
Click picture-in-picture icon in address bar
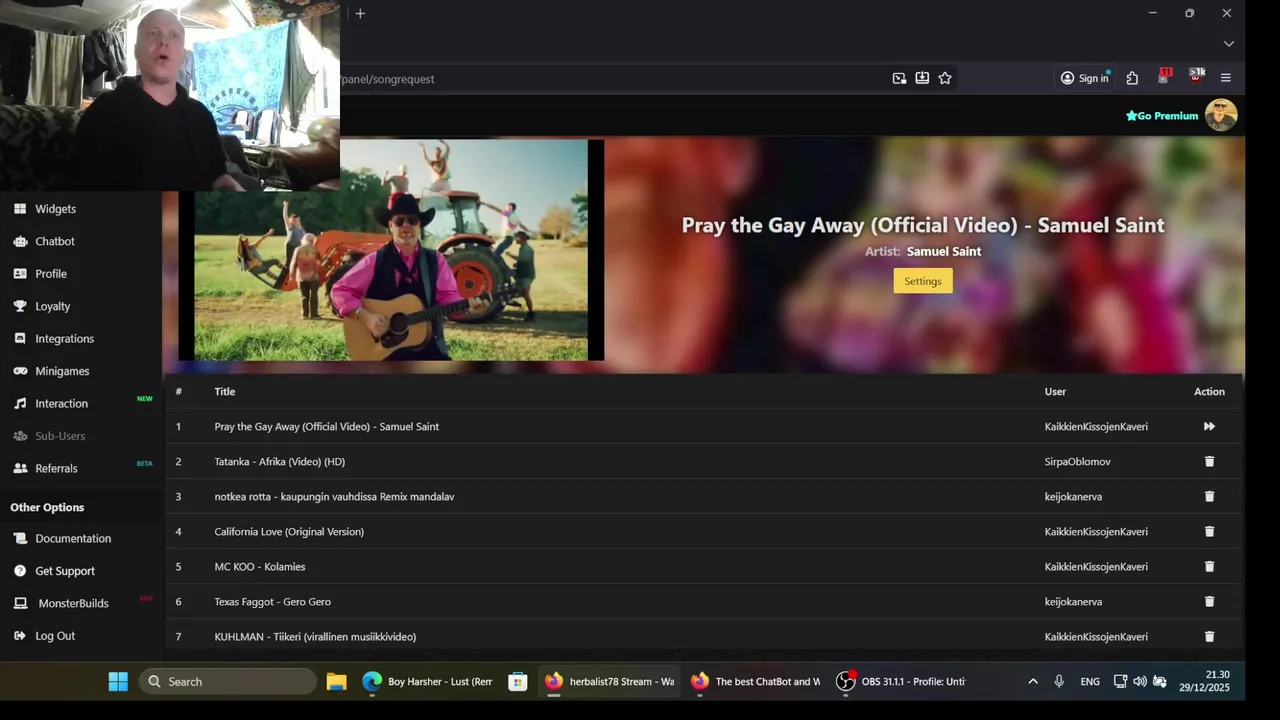click(899, 78)
